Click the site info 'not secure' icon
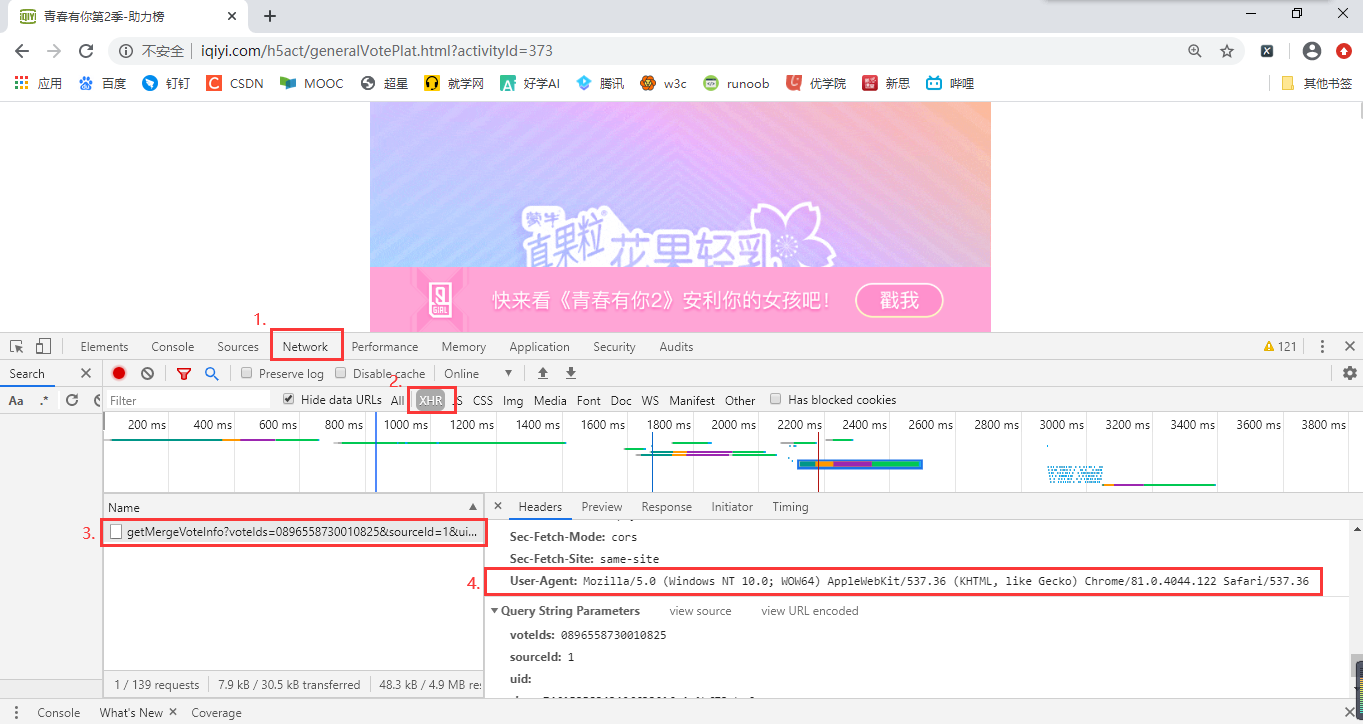 126,51
